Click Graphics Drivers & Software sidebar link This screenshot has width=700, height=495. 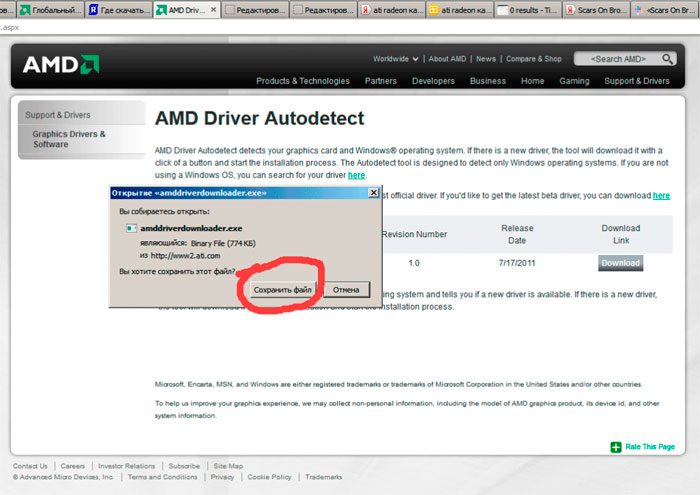click(x=69, y=139)
